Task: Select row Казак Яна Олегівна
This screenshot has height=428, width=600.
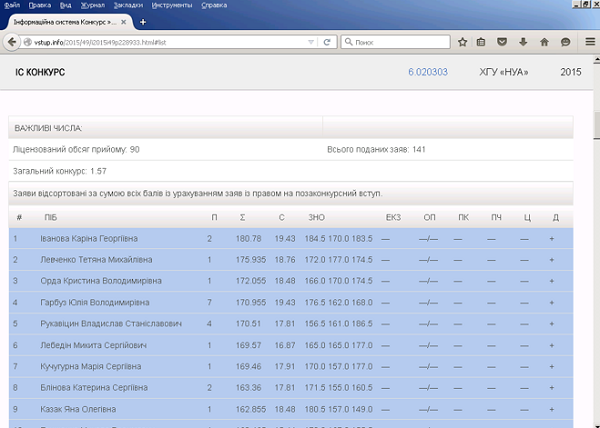Action: tap(291, 409)
